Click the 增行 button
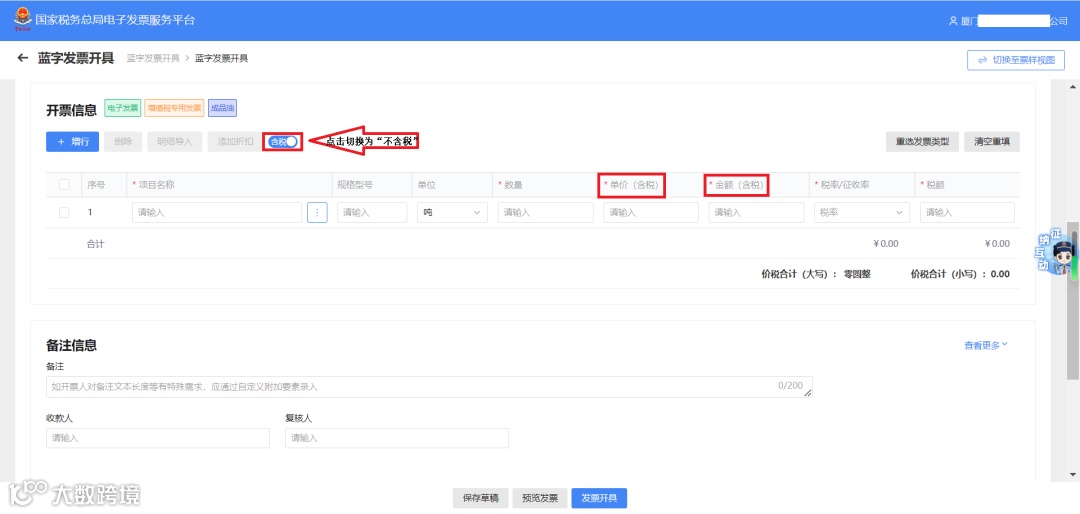 click(72, 142)
